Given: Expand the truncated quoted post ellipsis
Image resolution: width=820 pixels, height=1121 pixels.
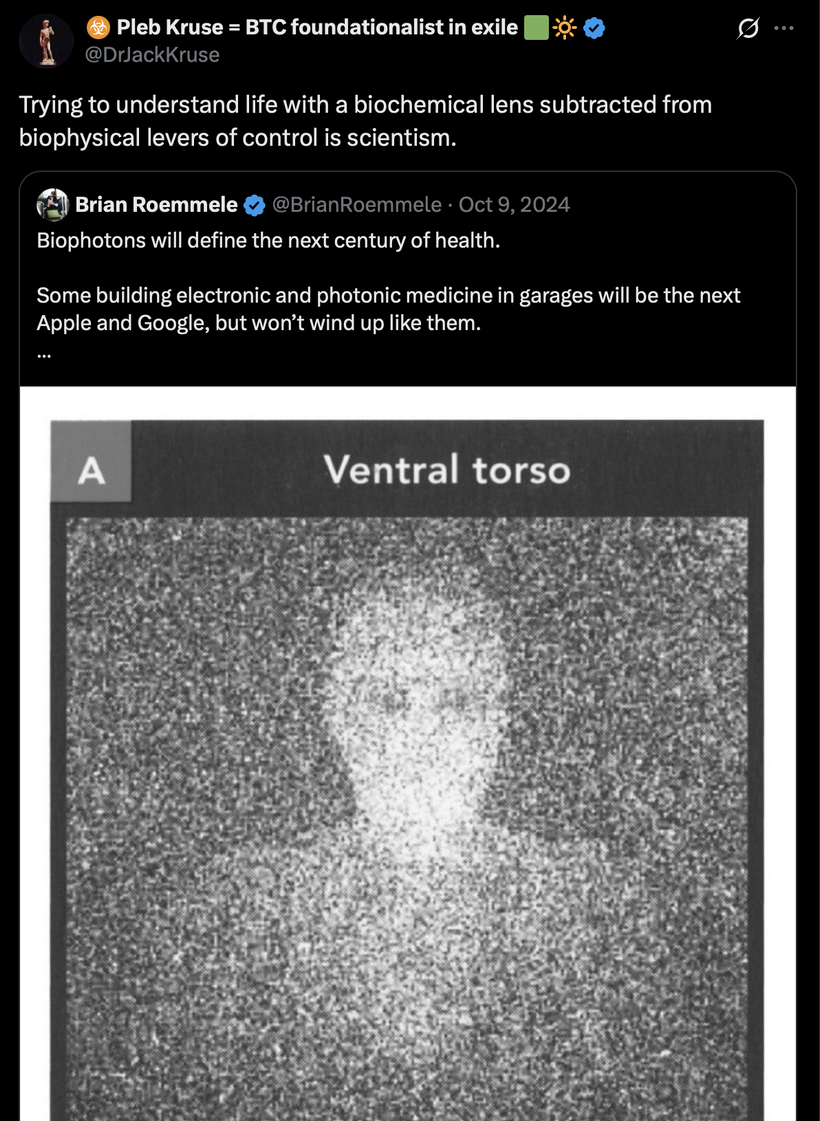Looking at the screenshot, I should pos(44,352).
